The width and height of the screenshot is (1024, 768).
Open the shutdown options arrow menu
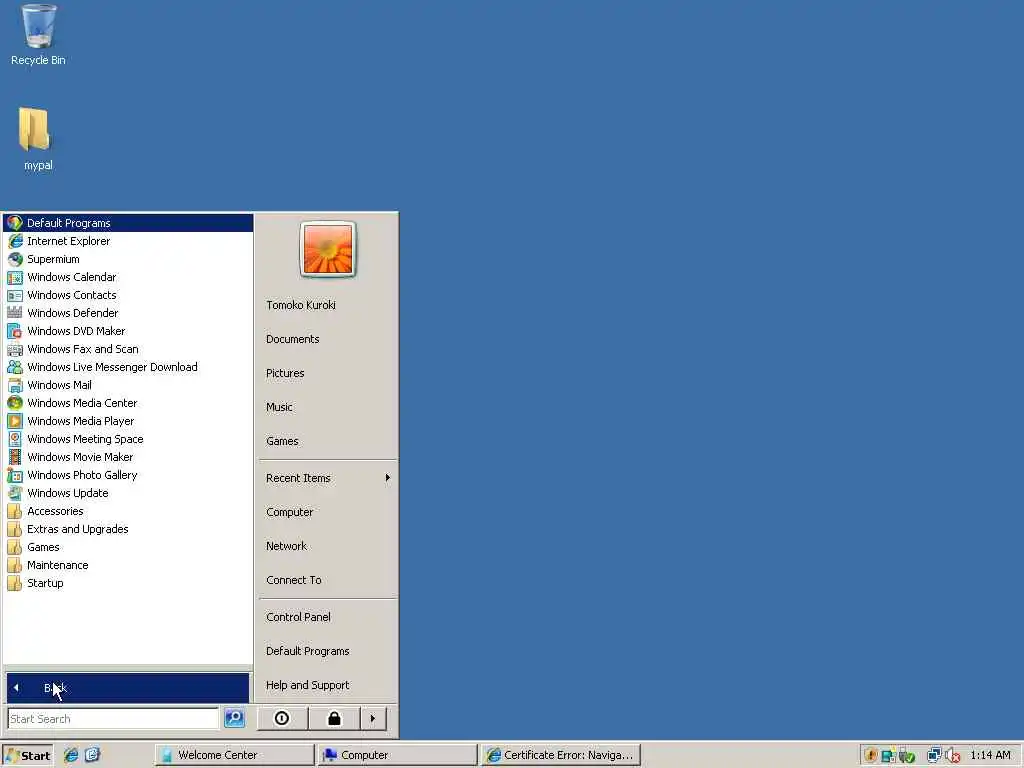(x=373, y=718)
